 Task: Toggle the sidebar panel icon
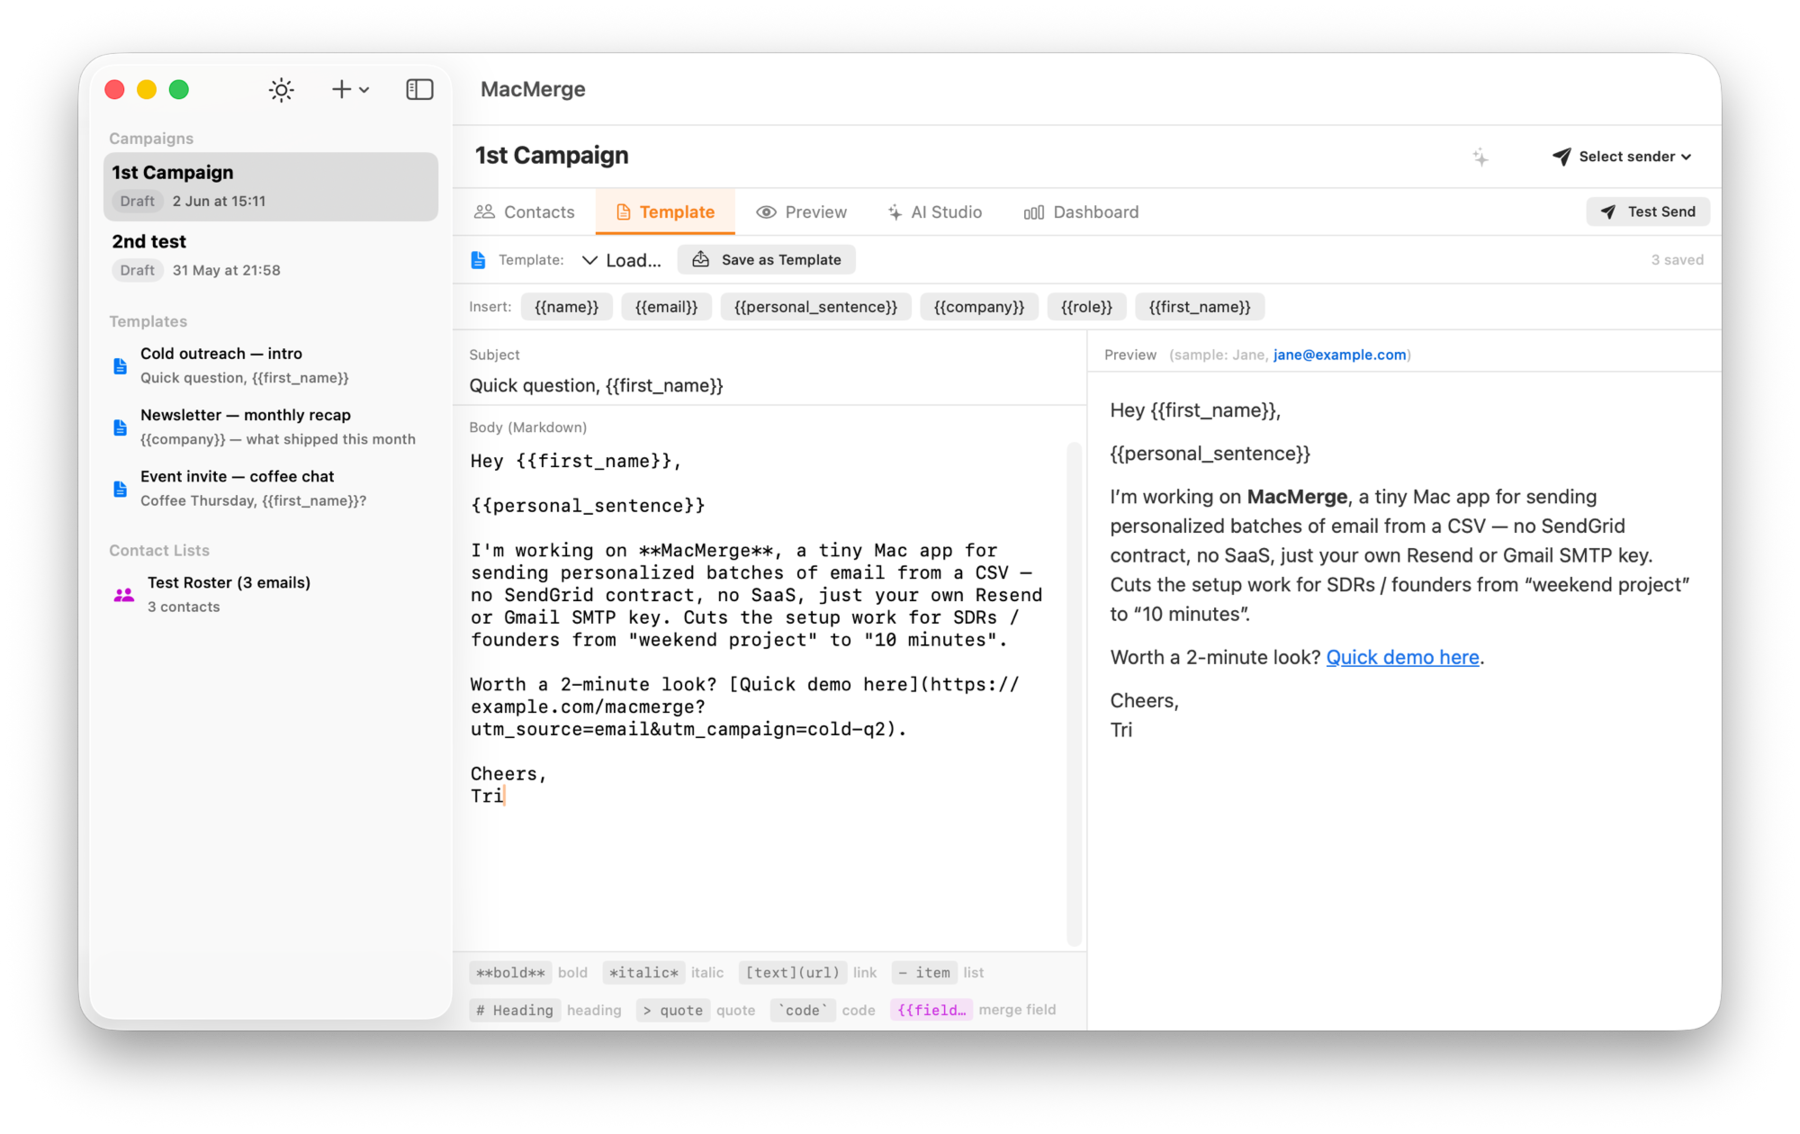click(x=420, y=90)
